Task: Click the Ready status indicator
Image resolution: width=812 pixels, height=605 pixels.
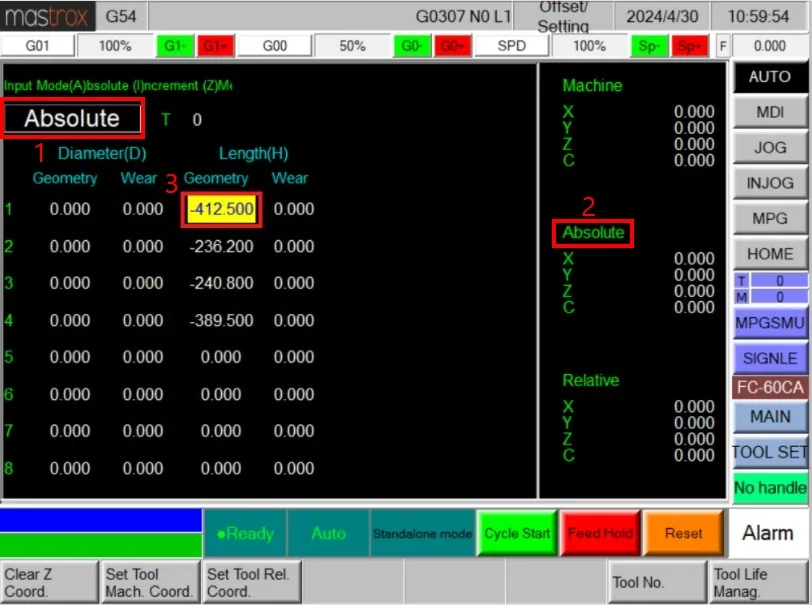Action: point(245,533)
